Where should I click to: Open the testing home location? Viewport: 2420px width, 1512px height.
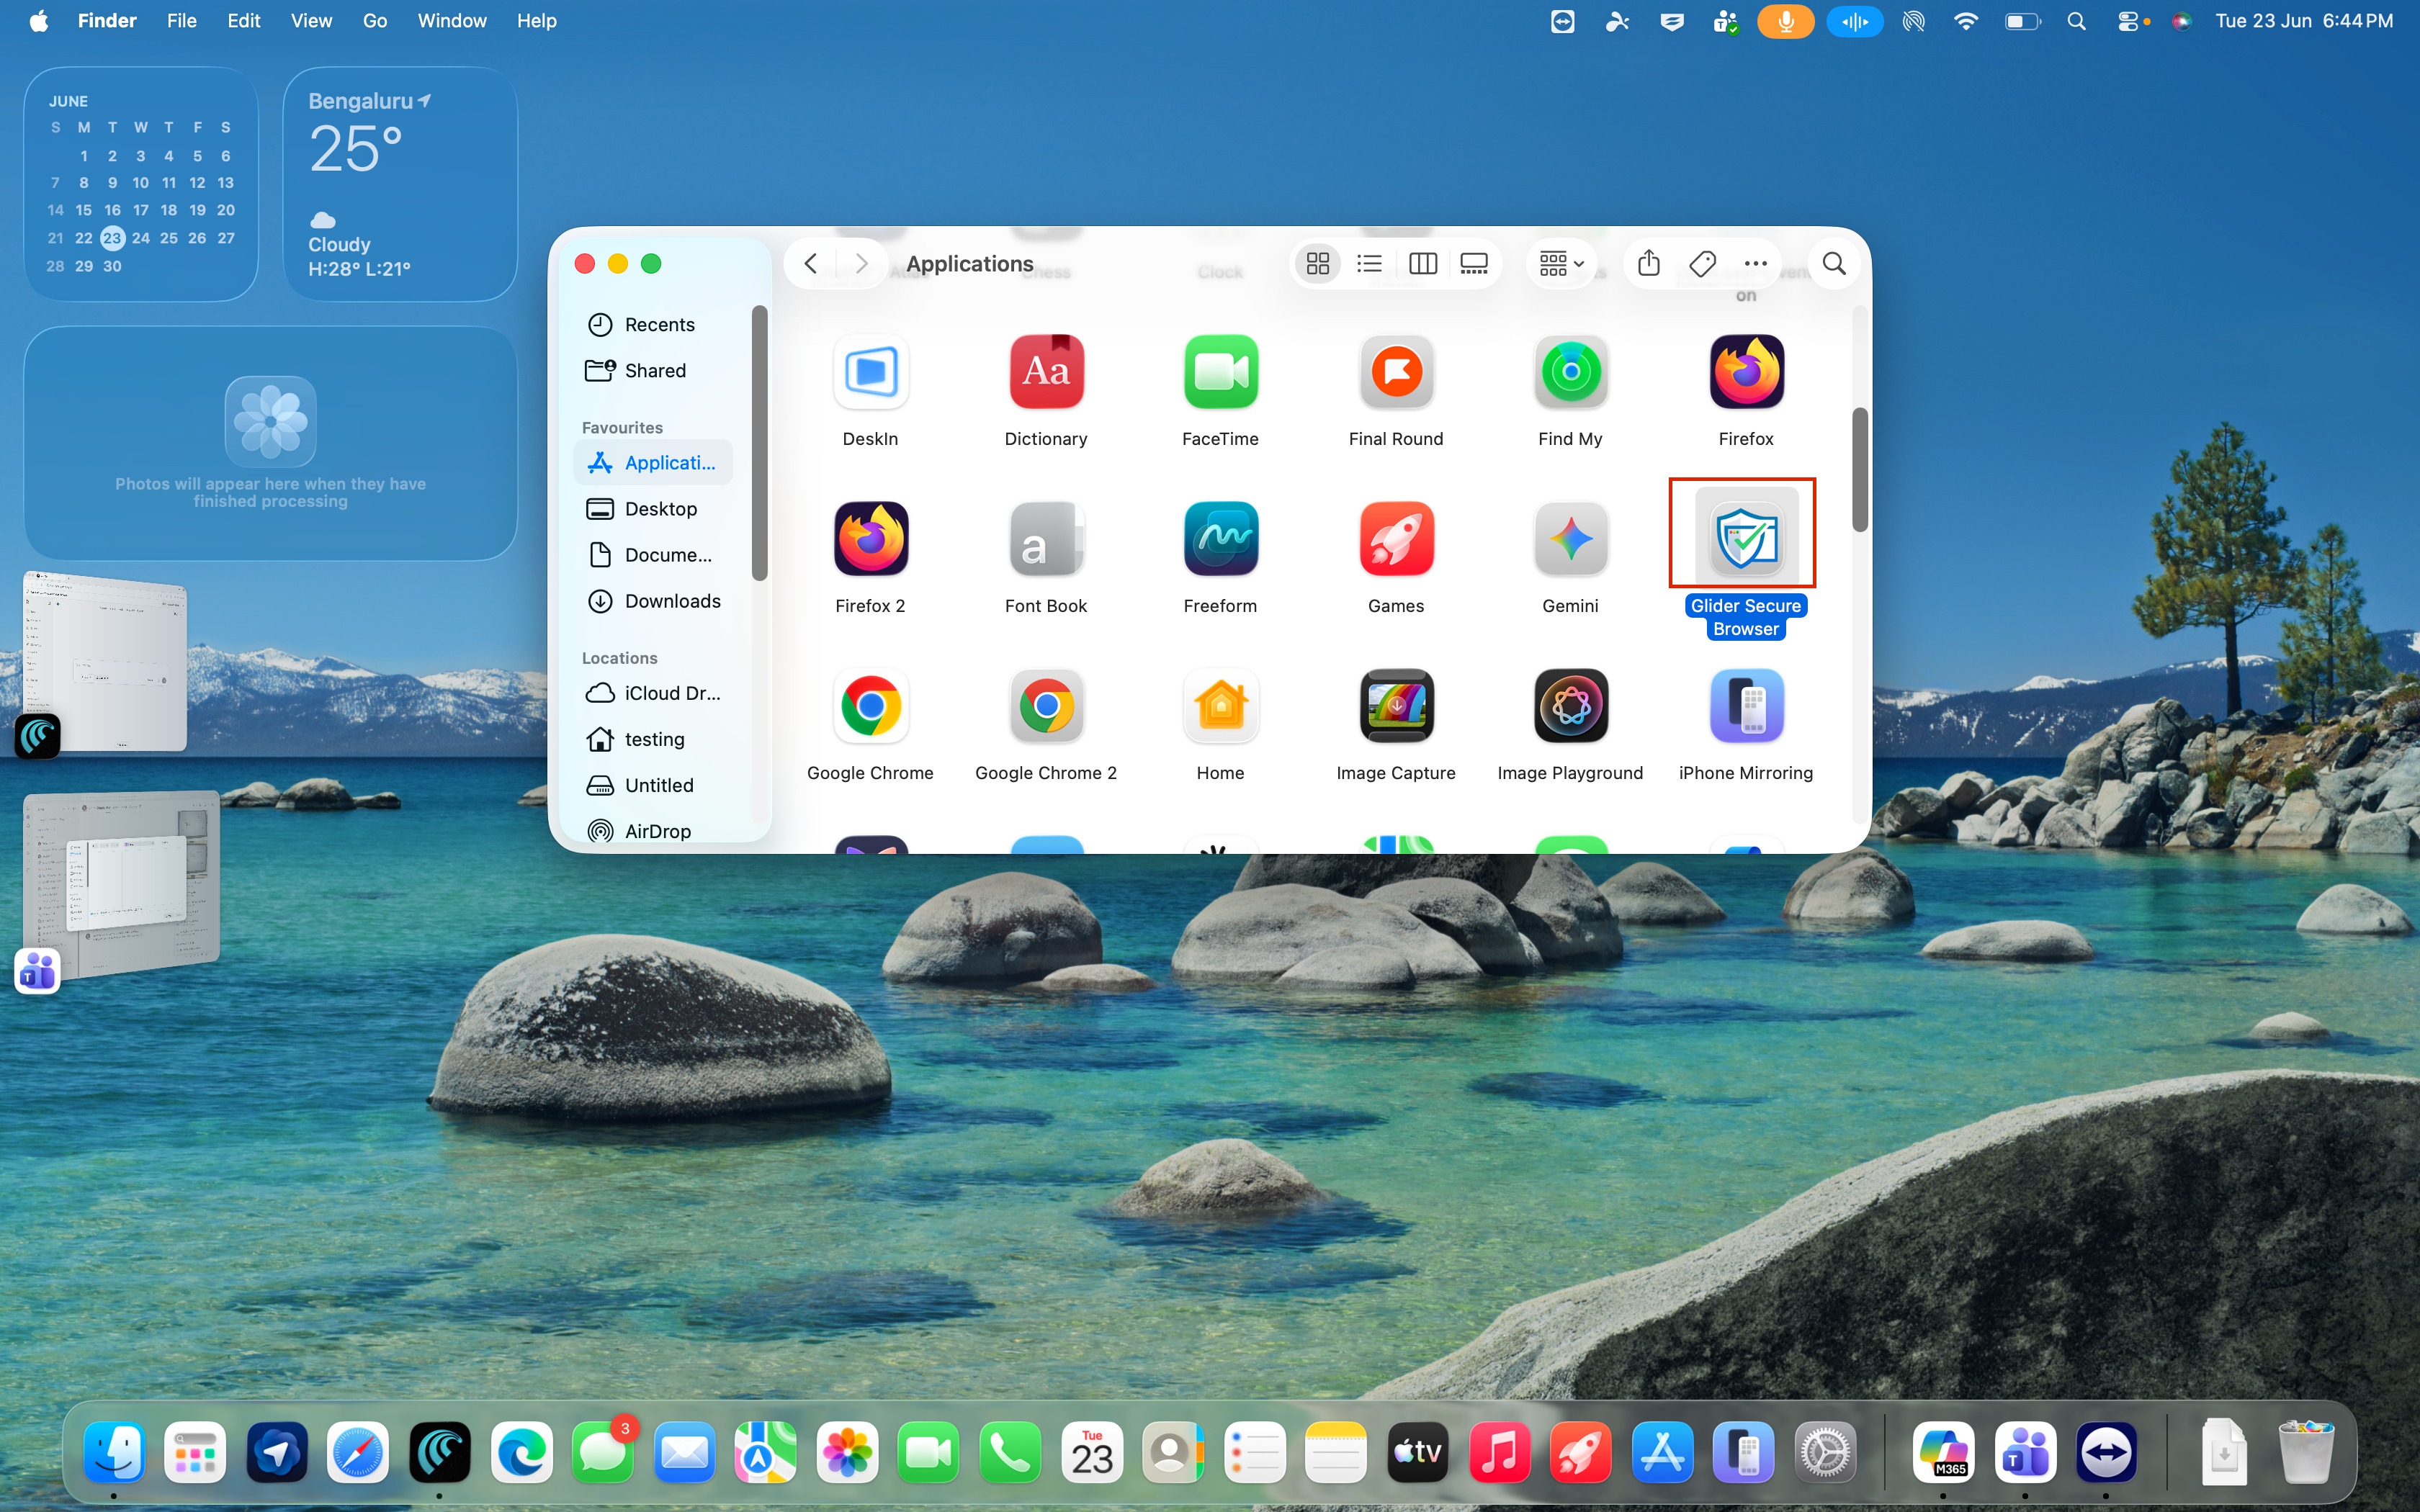pos(653,739)
